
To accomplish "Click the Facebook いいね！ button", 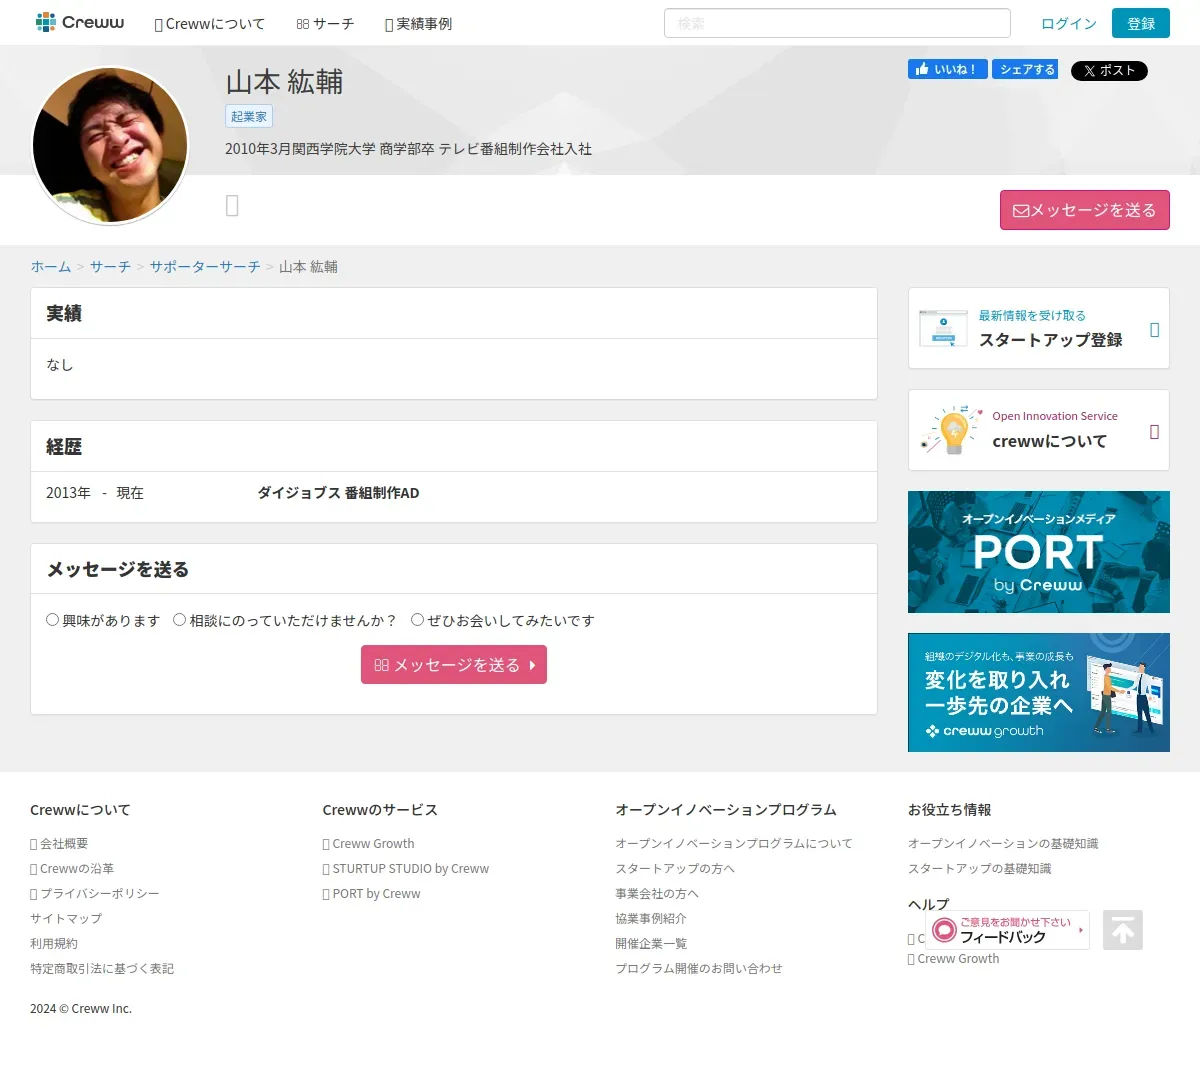I will point(947,69).
